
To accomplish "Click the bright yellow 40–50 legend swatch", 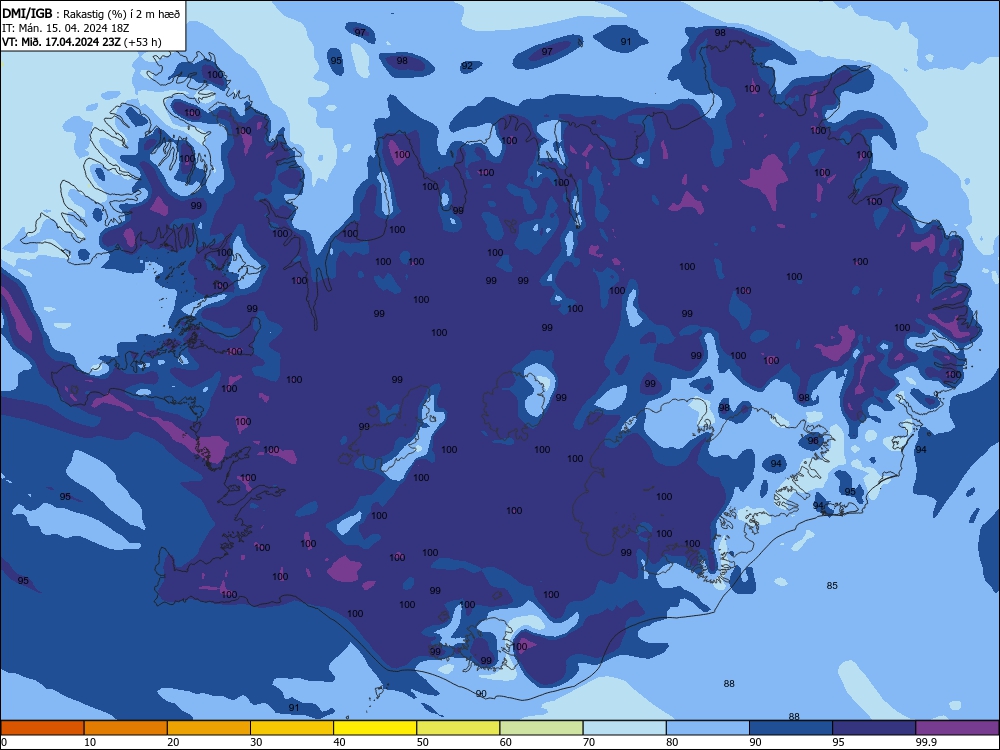I will pyautogui.click(x=375, y=728).
